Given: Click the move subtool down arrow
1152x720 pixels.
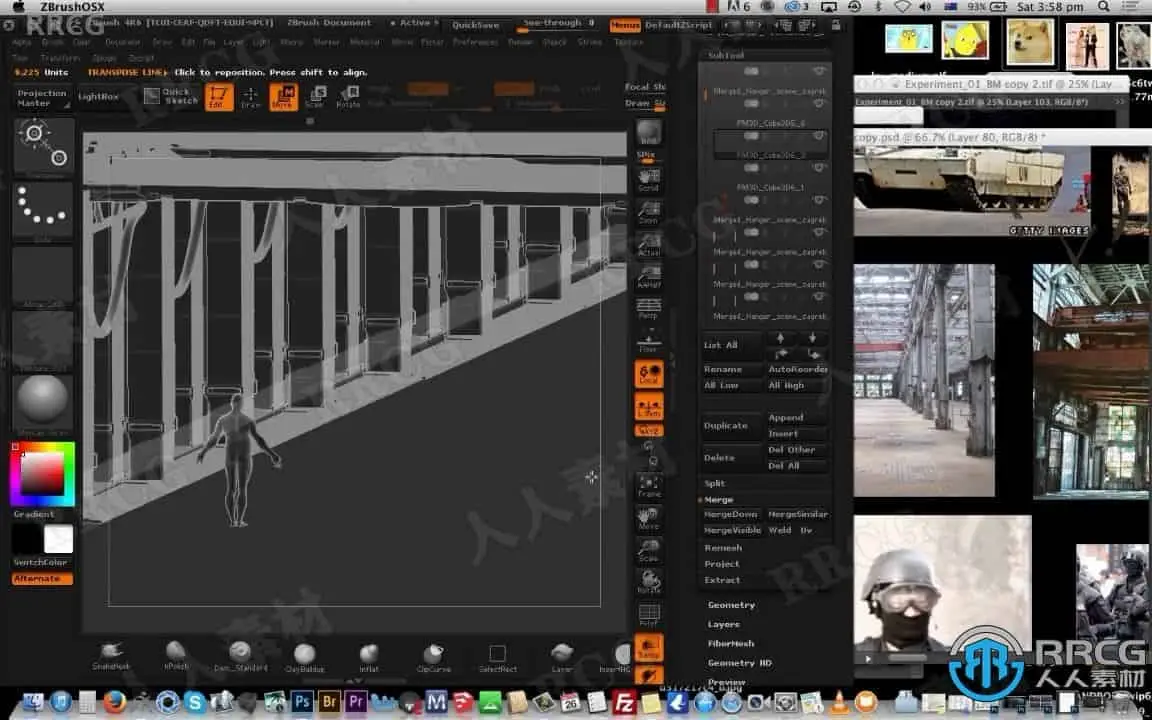Looking at the screenshot, I should (812, 338).
